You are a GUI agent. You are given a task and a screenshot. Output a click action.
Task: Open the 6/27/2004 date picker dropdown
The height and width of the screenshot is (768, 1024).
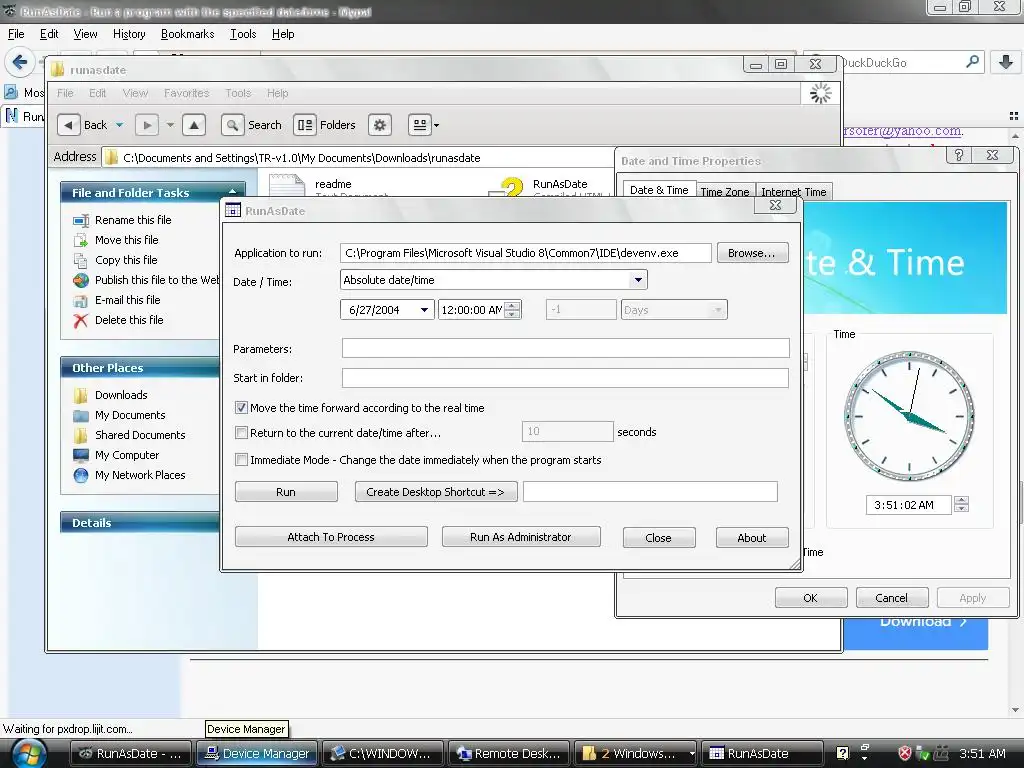click(424, 310)
